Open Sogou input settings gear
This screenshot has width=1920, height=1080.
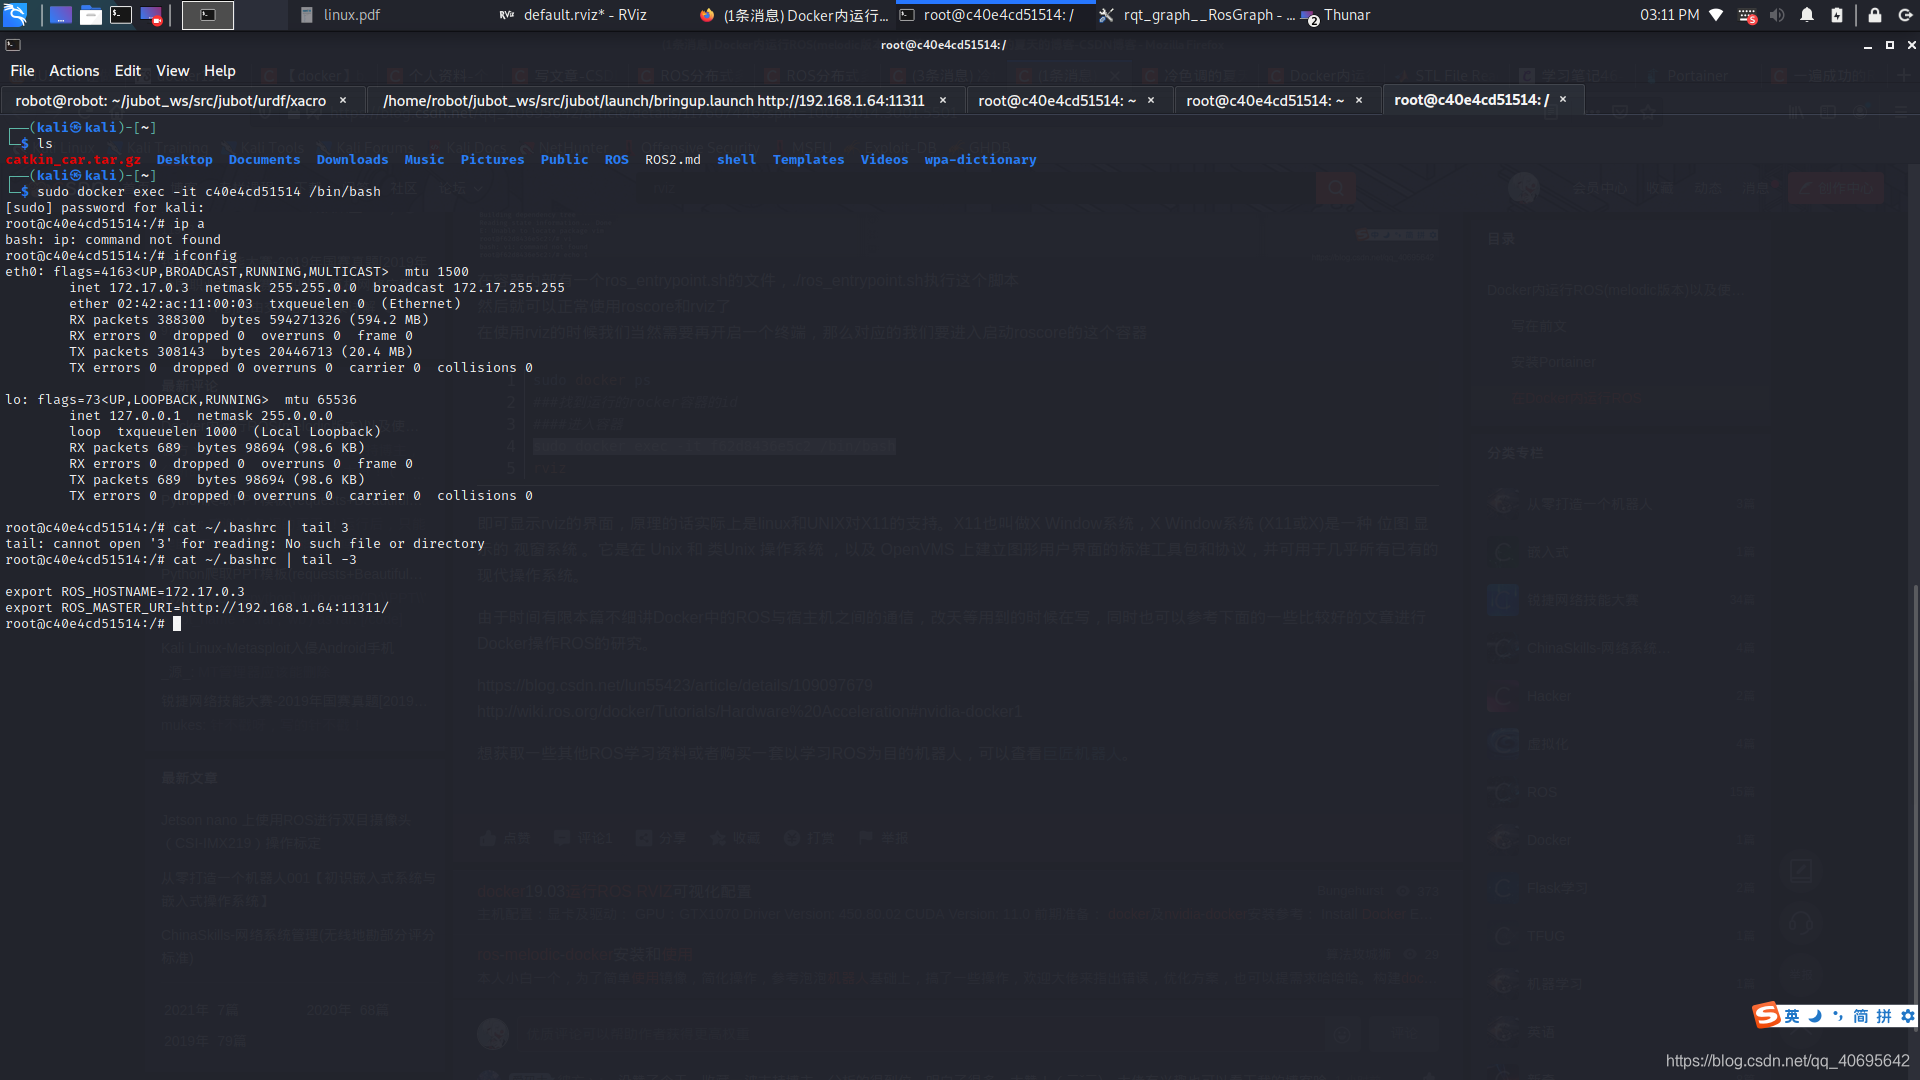point(1908,1016)
